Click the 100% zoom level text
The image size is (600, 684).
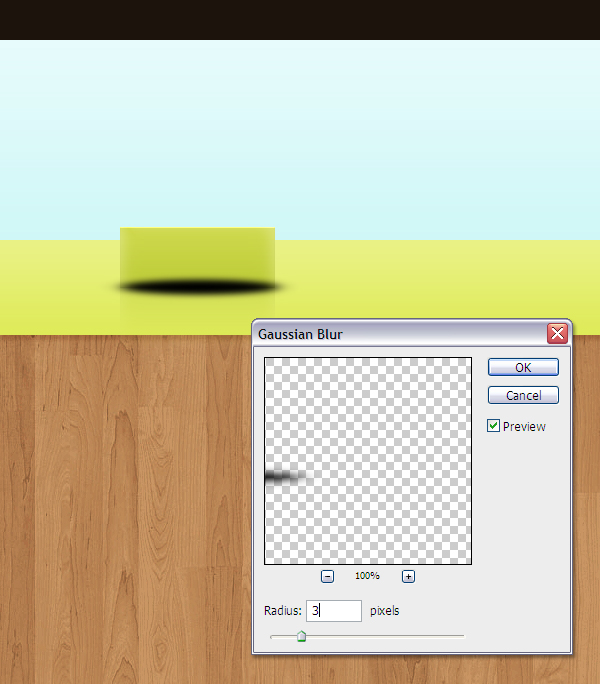pyautogui.click(x=367, y=576)
